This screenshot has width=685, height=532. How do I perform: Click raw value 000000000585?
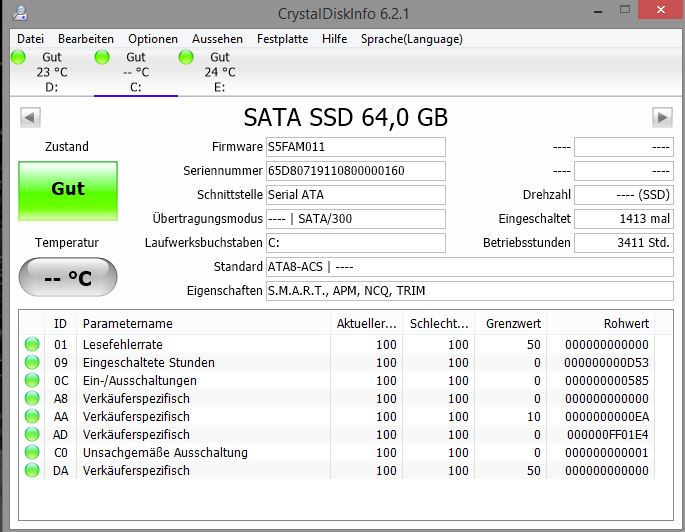click(x=606, y=380)
